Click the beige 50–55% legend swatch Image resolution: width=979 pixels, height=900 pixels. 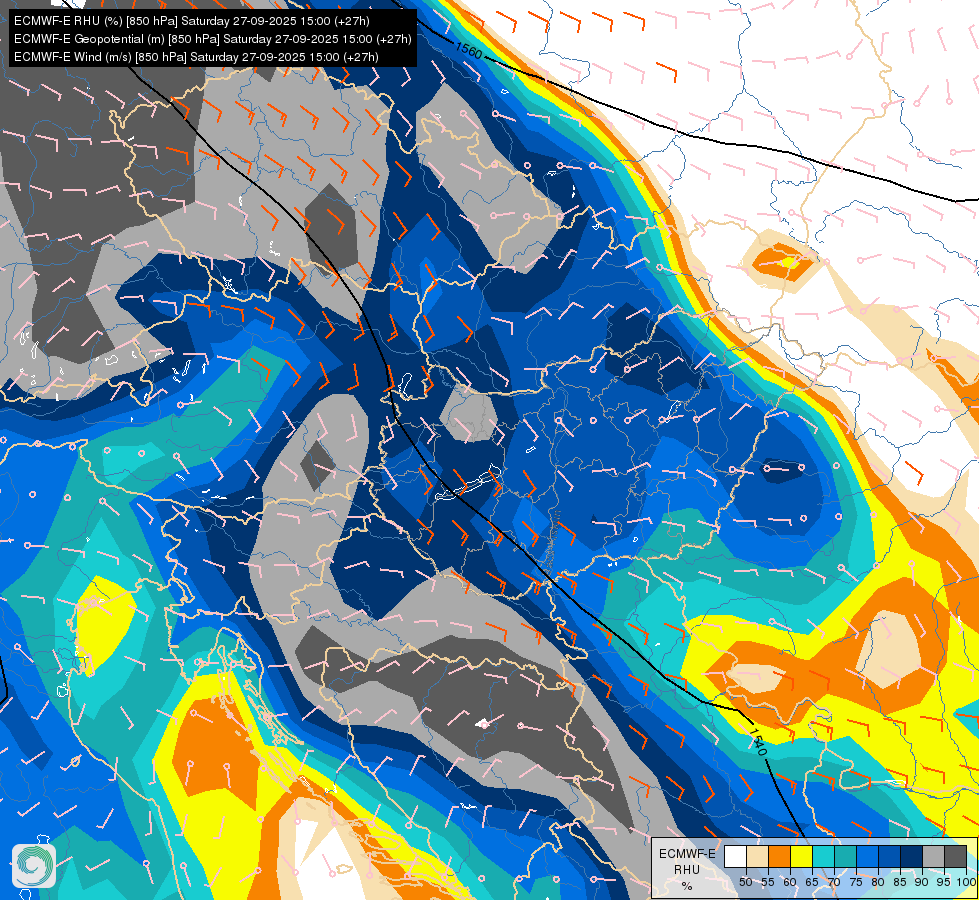[x=757, y=856]
